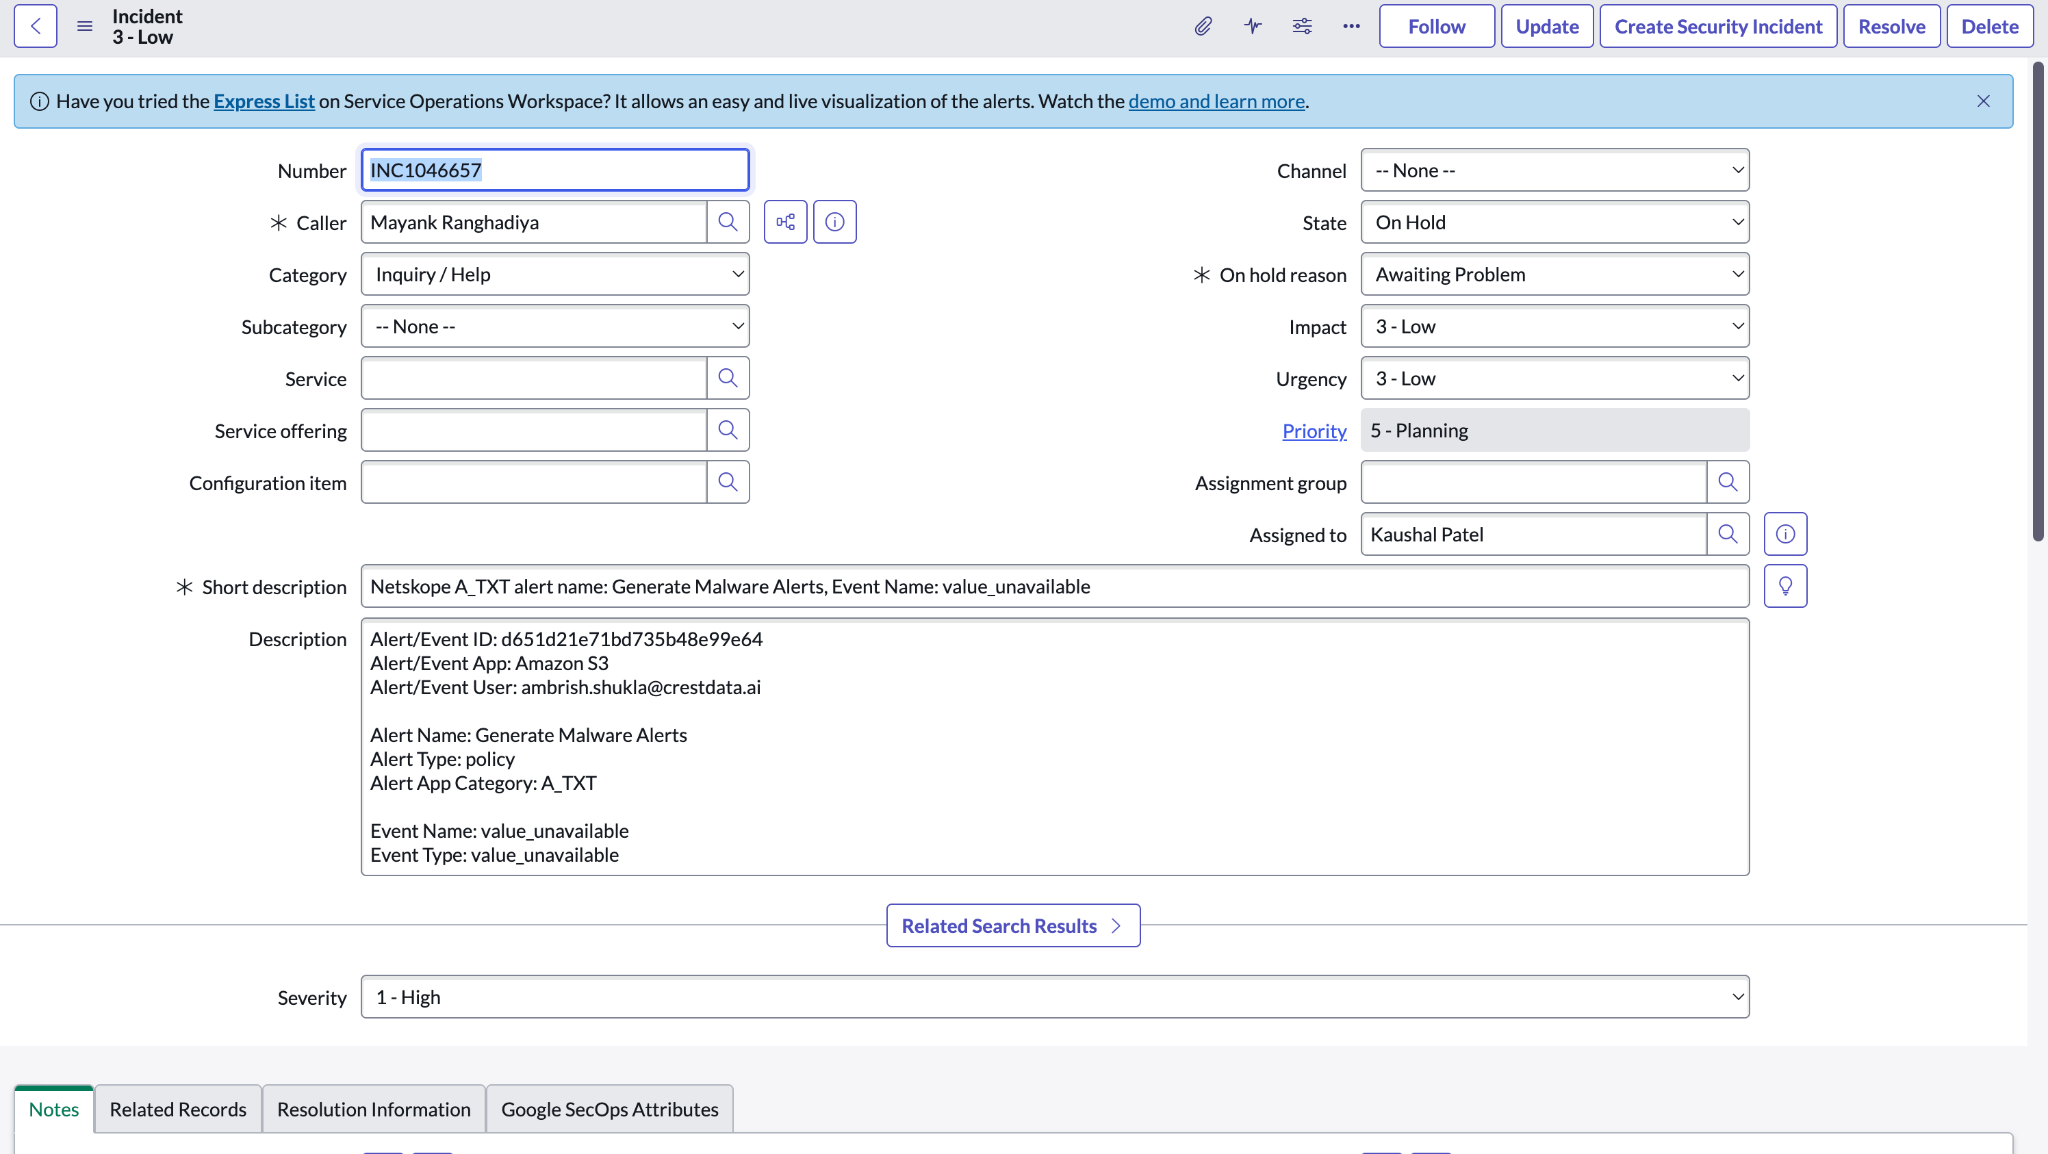
Task: Expand the Severity dropdown
Action: [x=1055, y=997]
